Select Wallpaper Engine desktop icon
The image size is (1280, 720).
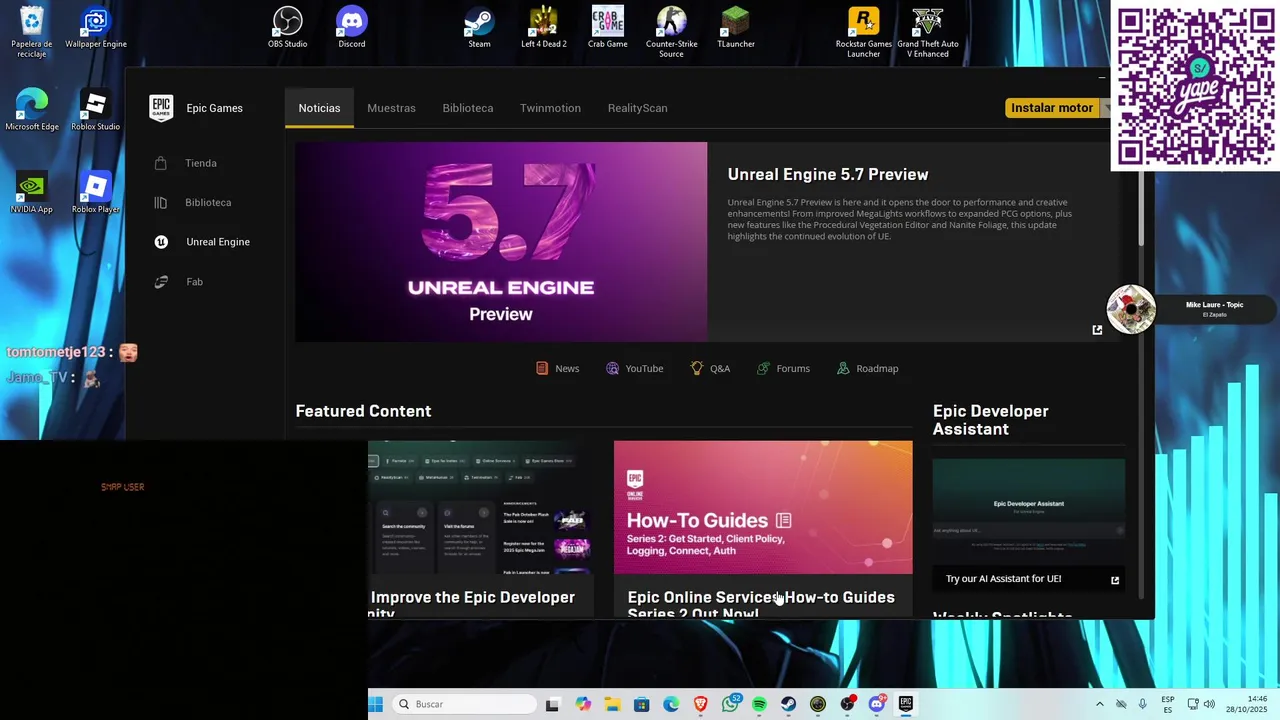click(96, 27)
